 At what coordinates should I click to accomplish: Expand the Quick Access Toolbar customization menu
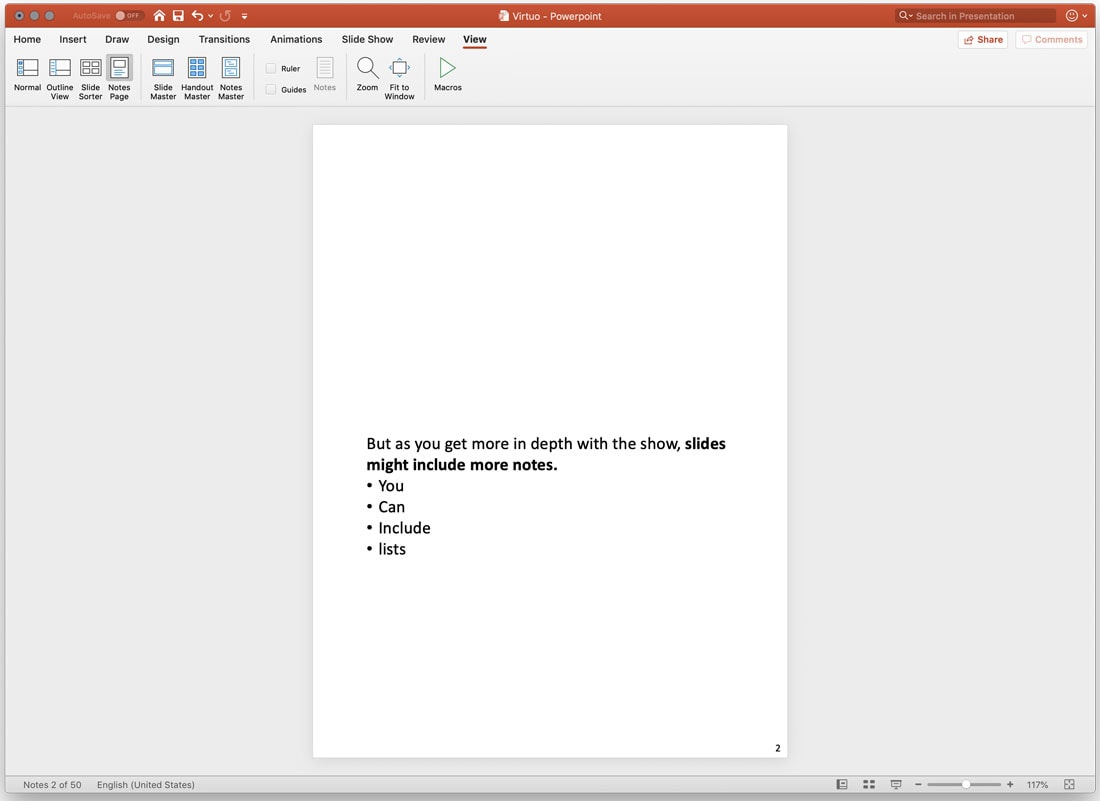244,15
